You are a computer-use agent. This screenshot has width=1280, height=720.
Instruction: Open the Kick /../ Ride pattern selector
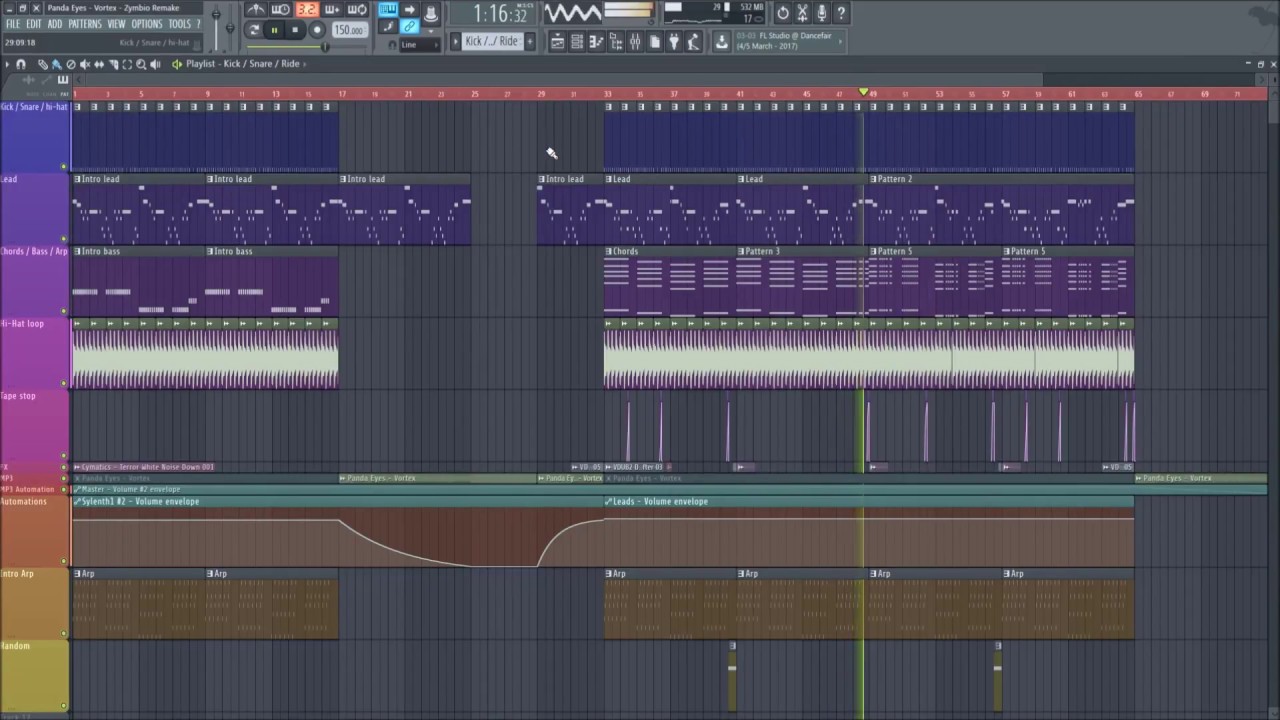tap(494, 41)
